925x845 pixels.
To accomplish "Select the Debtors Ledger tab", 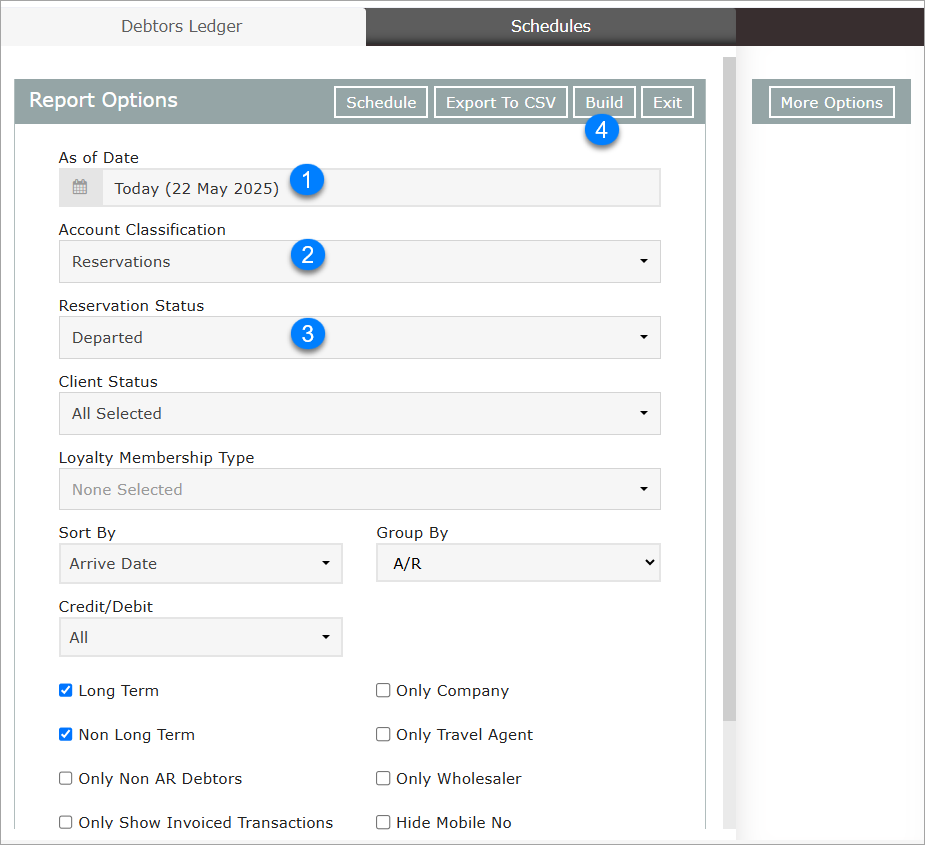I will click(182, 27).
